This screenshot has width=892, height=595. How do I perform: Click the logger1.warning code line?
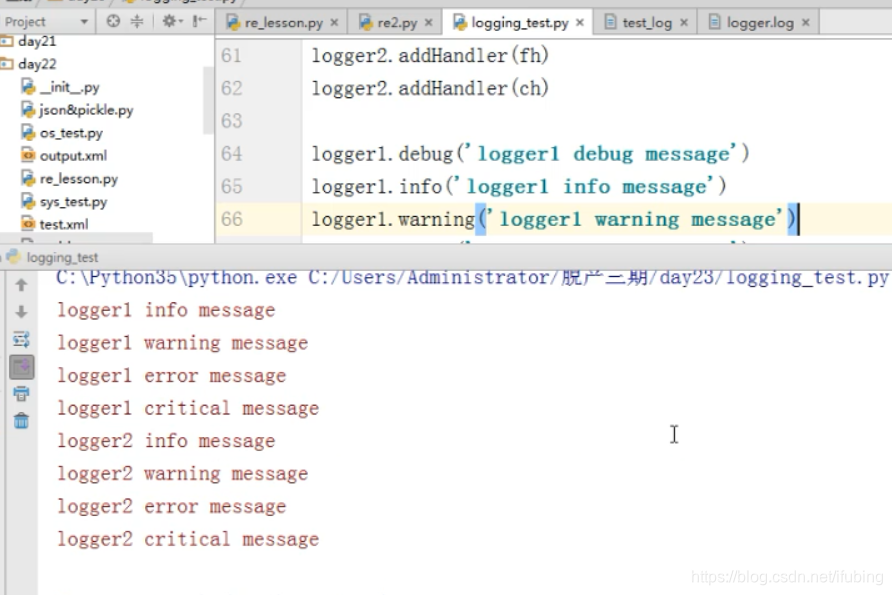tap(555, 219)
